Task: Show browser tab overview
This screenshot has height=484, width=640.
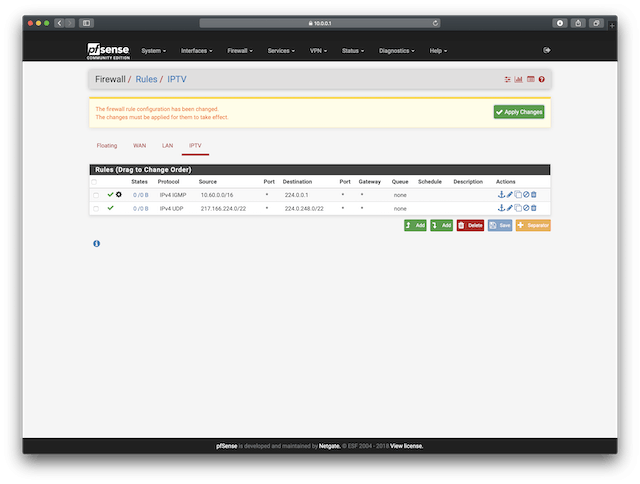Action: click(596, 23)
